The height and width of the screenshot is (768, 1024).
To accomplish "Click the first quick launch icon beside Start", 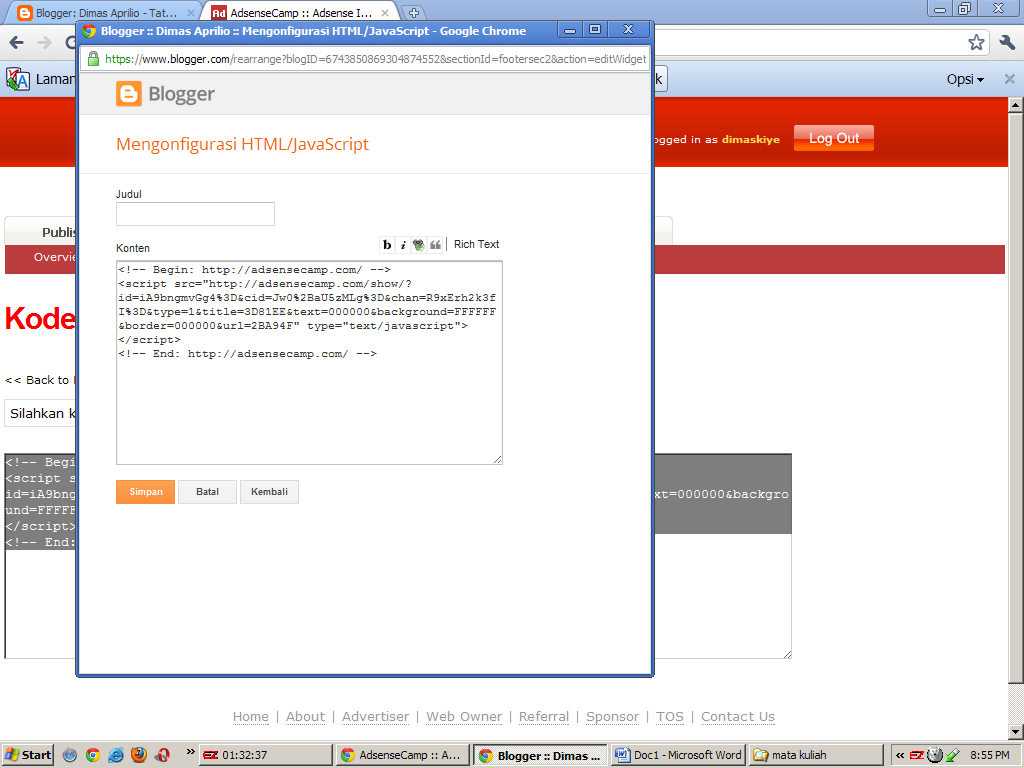I will (70, 755).
